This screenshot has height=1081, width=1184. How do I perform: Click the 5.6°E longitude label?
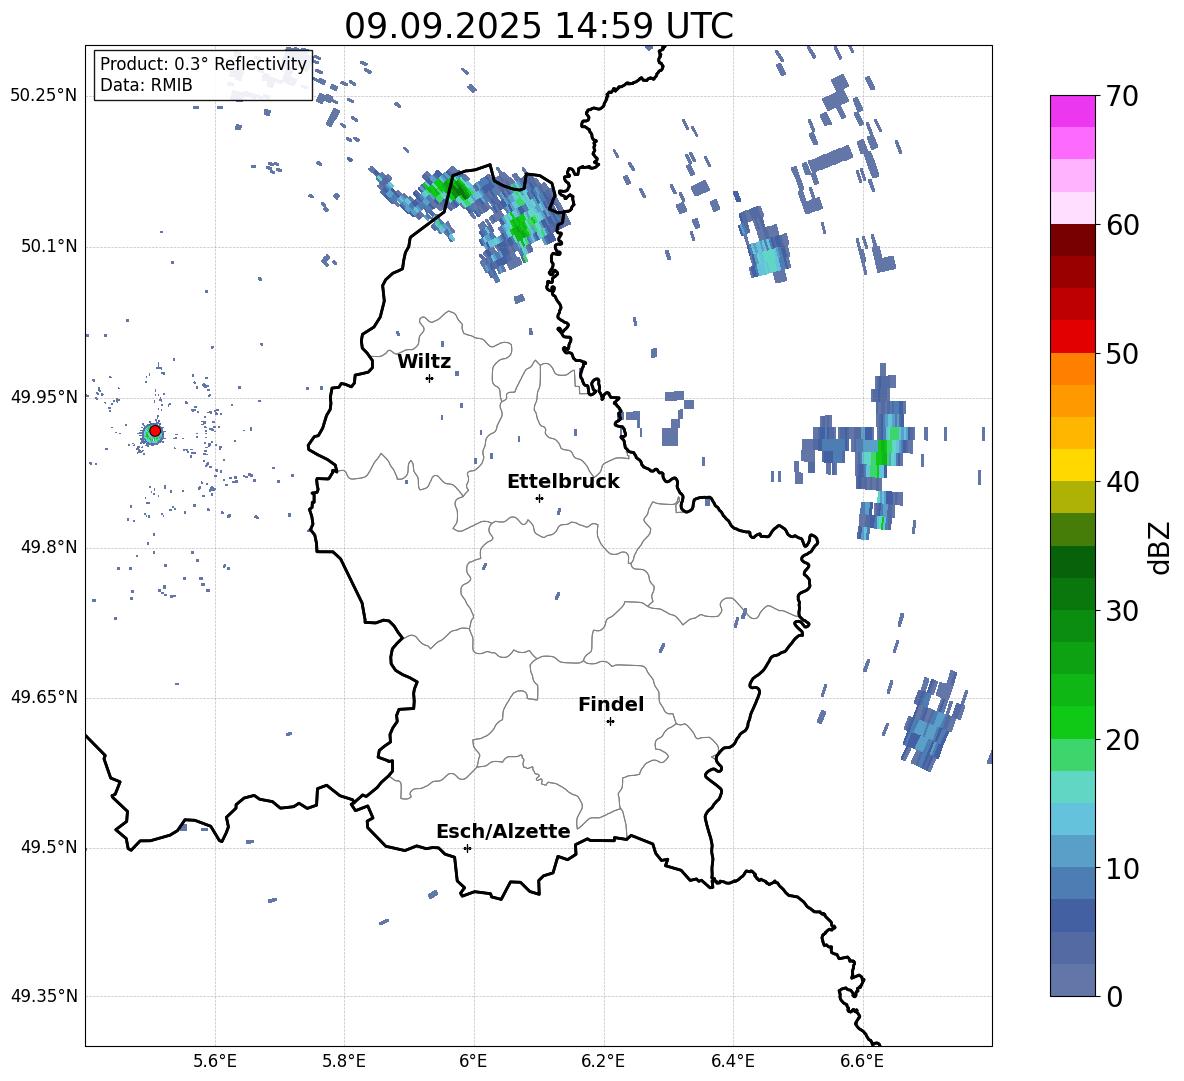click(215, 1061)
